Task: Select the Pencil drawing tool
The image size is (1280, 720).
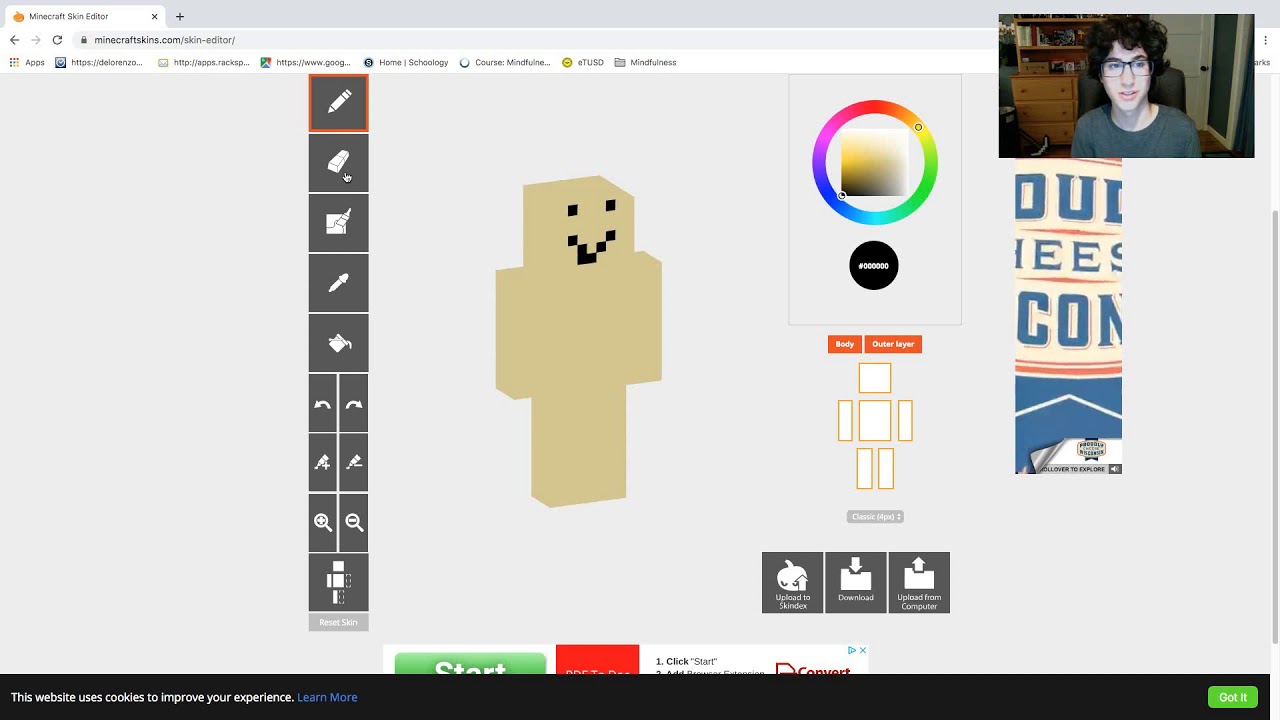Action: 338,102
